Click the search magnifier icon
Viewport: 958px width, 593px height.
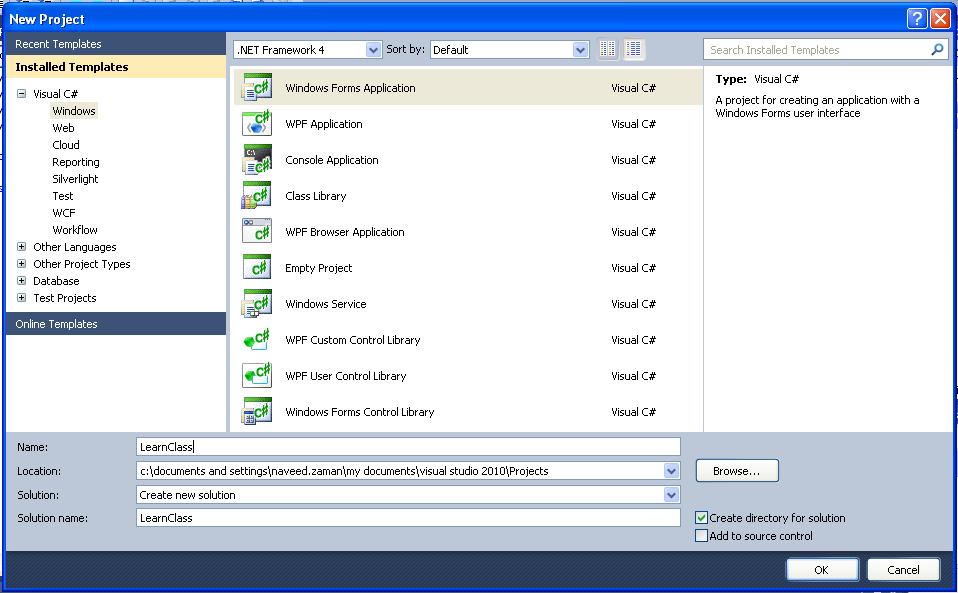pyautogui.click(x=937, y=49)
